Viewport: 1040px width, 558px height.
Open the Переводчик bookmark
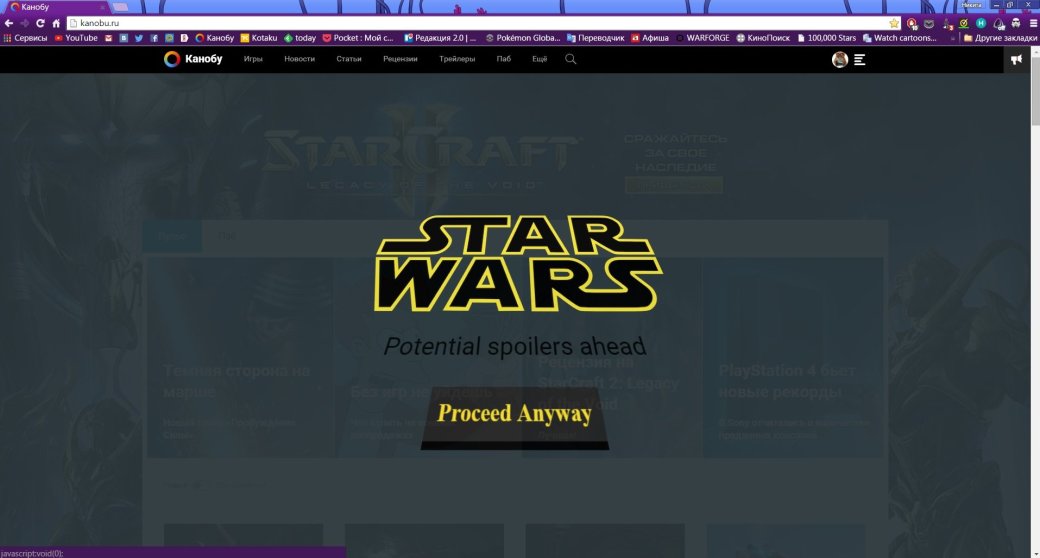pyautogui.click(x=596, y=38)
